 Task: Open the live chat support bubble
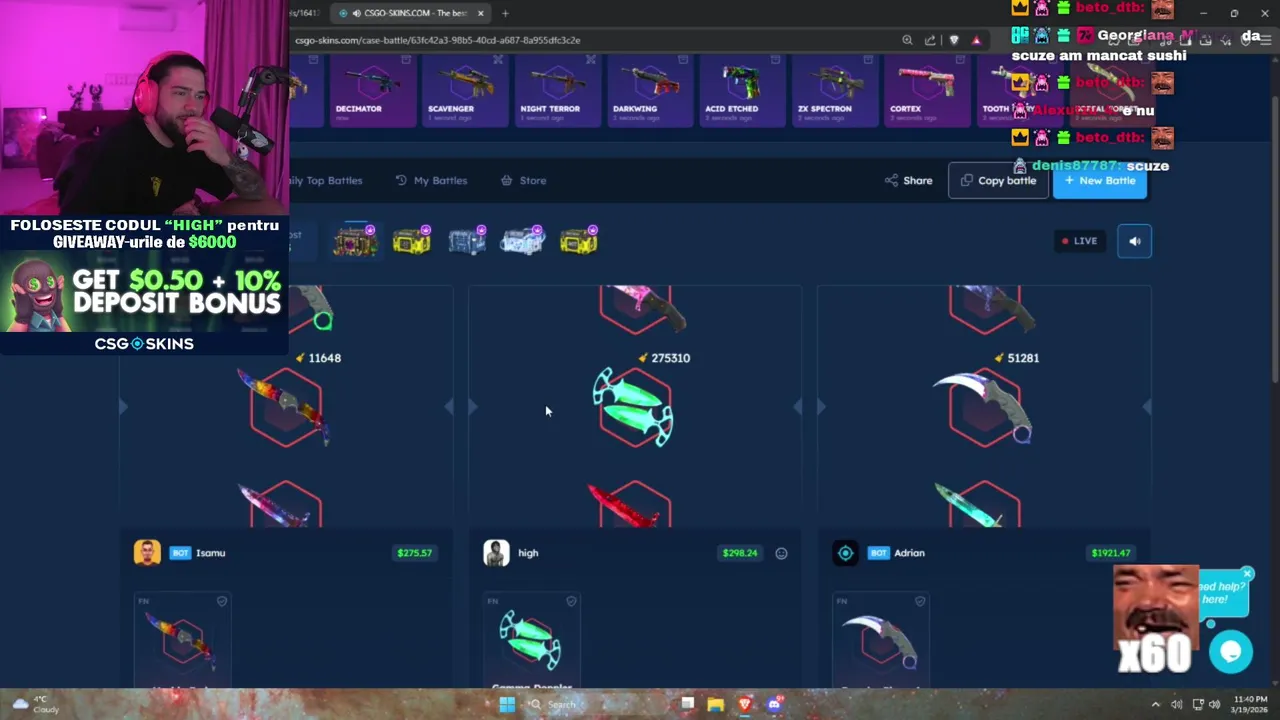(1230, 652)
